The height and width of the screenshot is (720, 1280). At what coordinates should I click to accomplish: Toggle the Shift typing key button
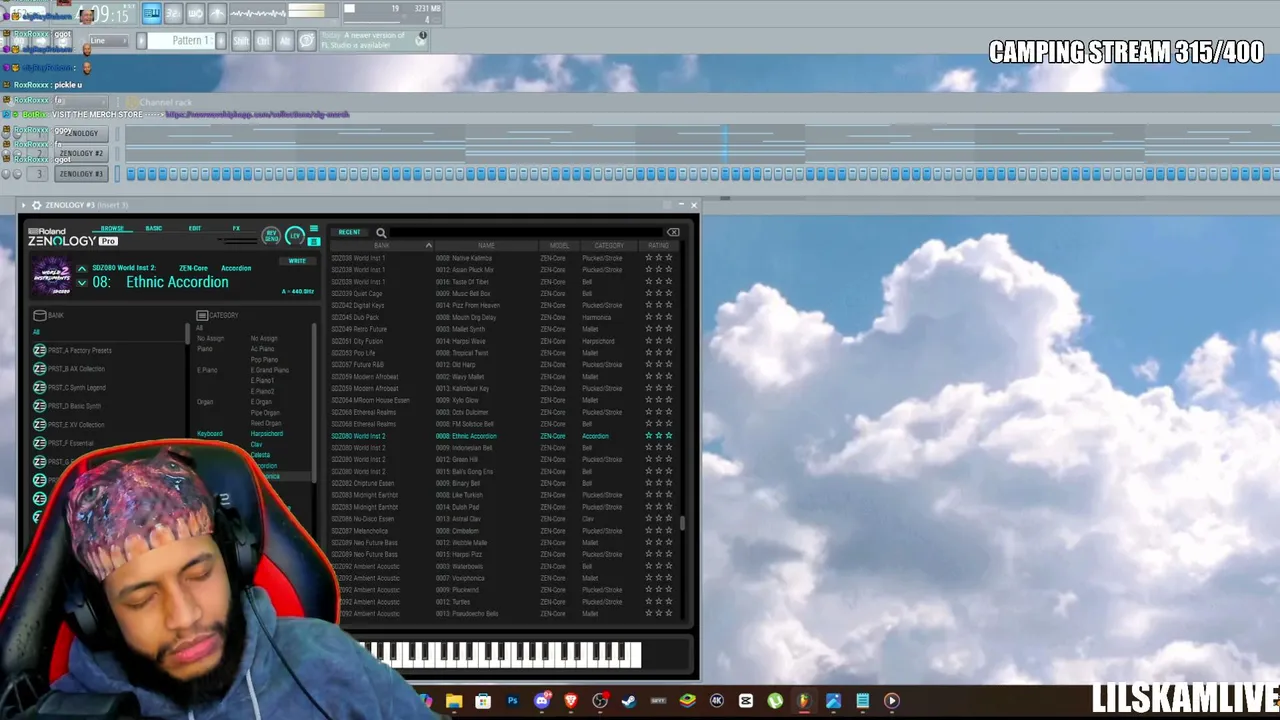pos(241,41)
